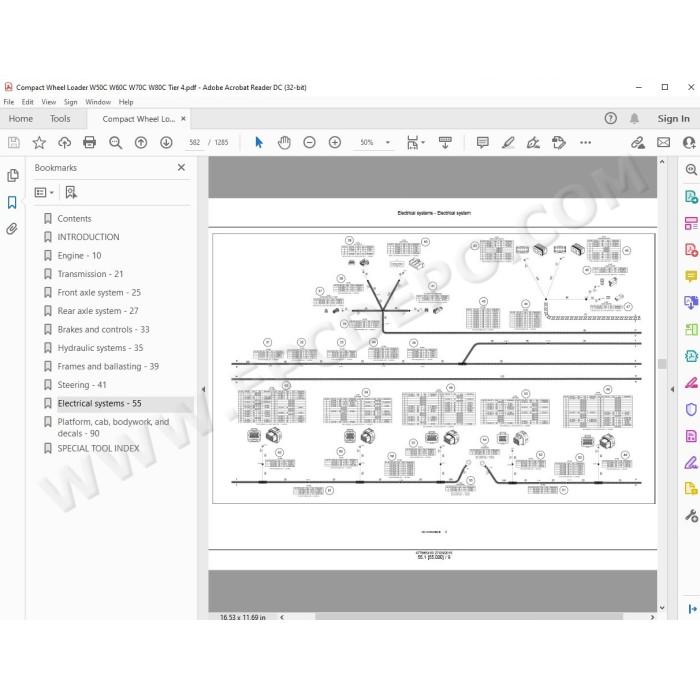Viewport: 700px width, 700px height.
Task: Click the Sign In button
Action: (x=673, y=119)
